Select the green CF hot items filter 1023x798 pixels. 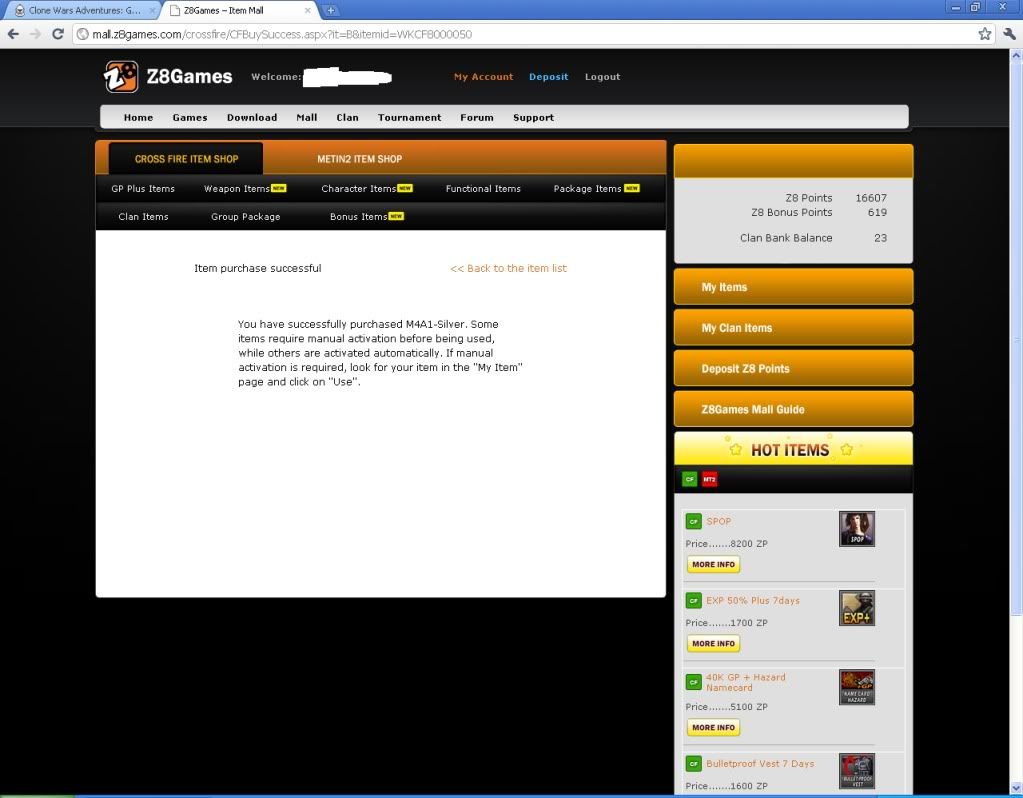pyautogui.click(x=689, y=479)
